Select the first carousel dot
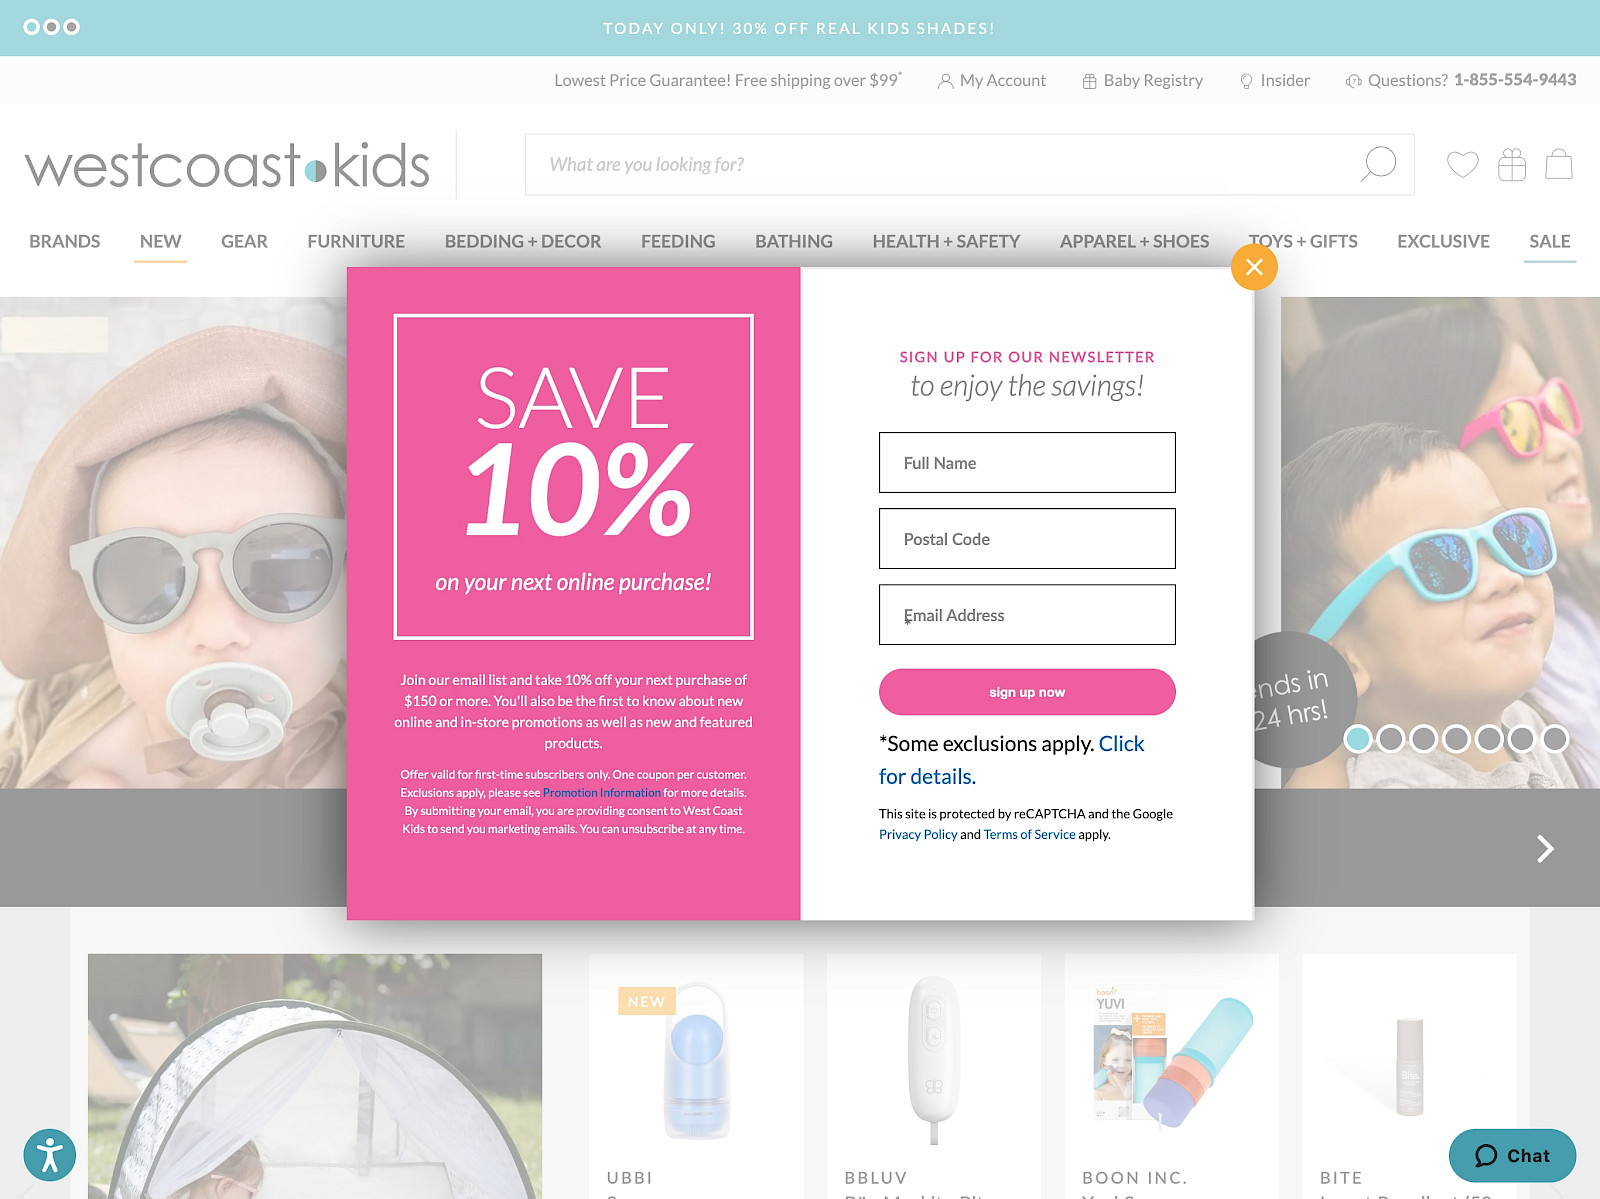 [1357, 738]
